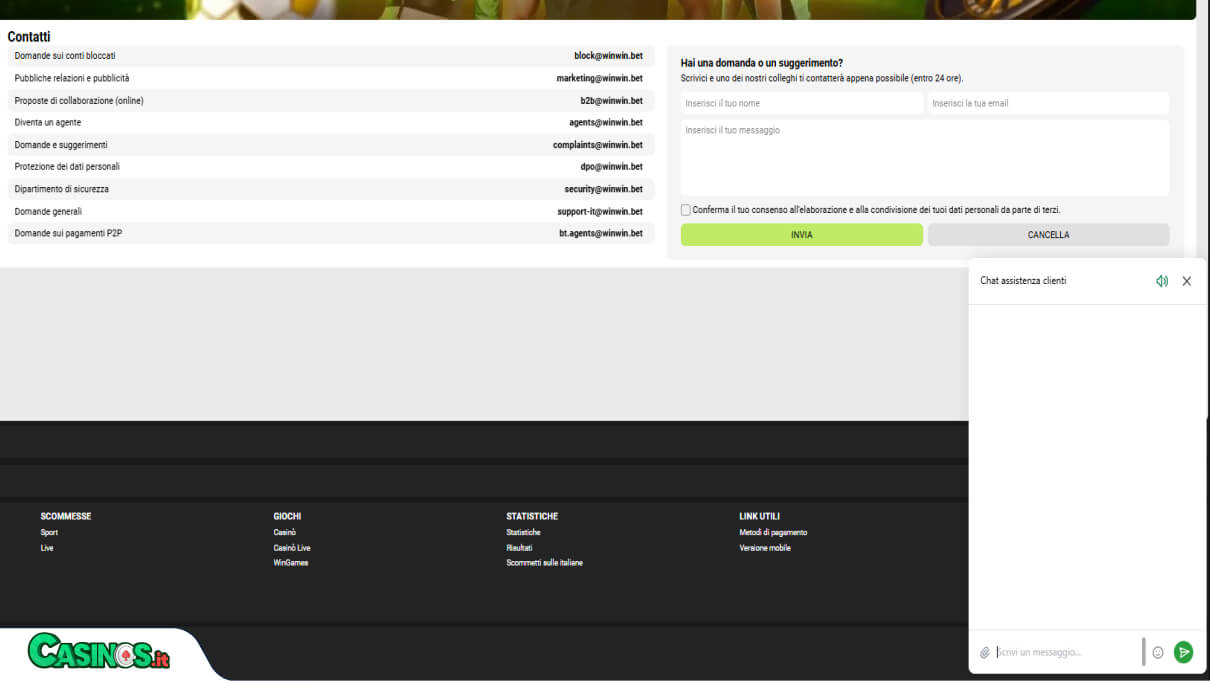
Task: Open the Casinos.it logo
Action: [x=98, y=653]
